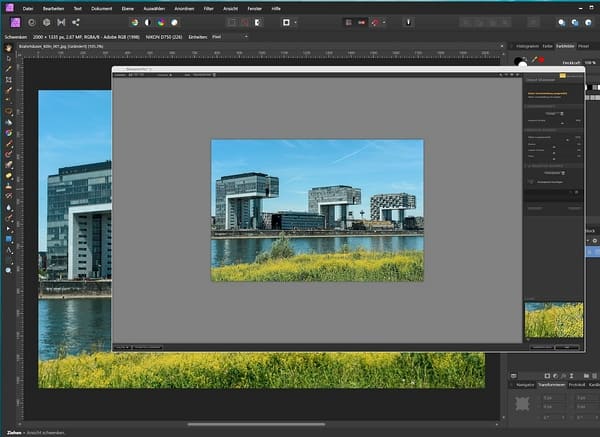Select the View (hand) tool

click(x=9, y=48)
